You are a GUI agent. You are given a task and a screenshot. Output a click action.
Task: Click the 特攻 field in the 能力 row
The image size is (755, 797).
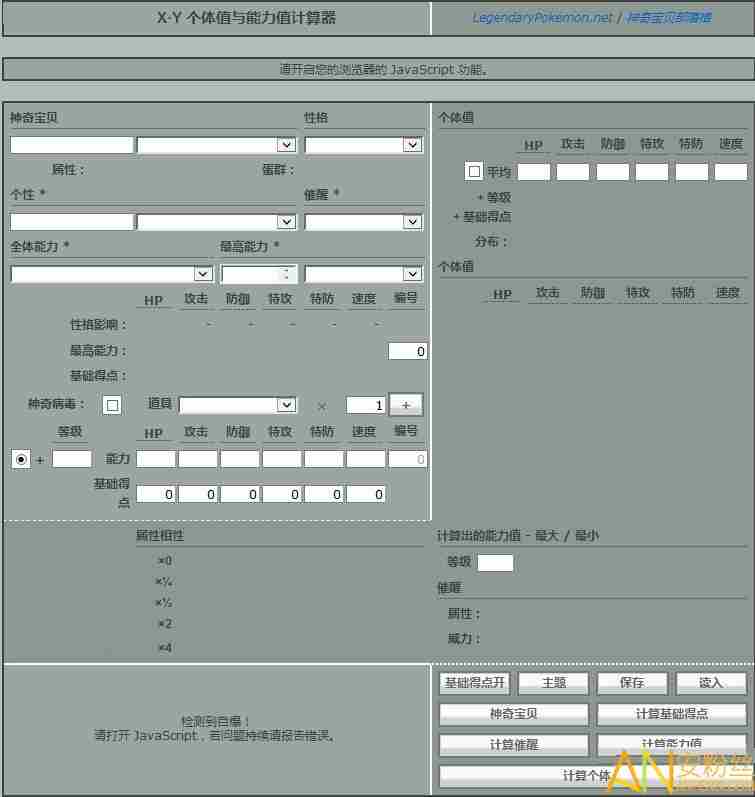282,458
